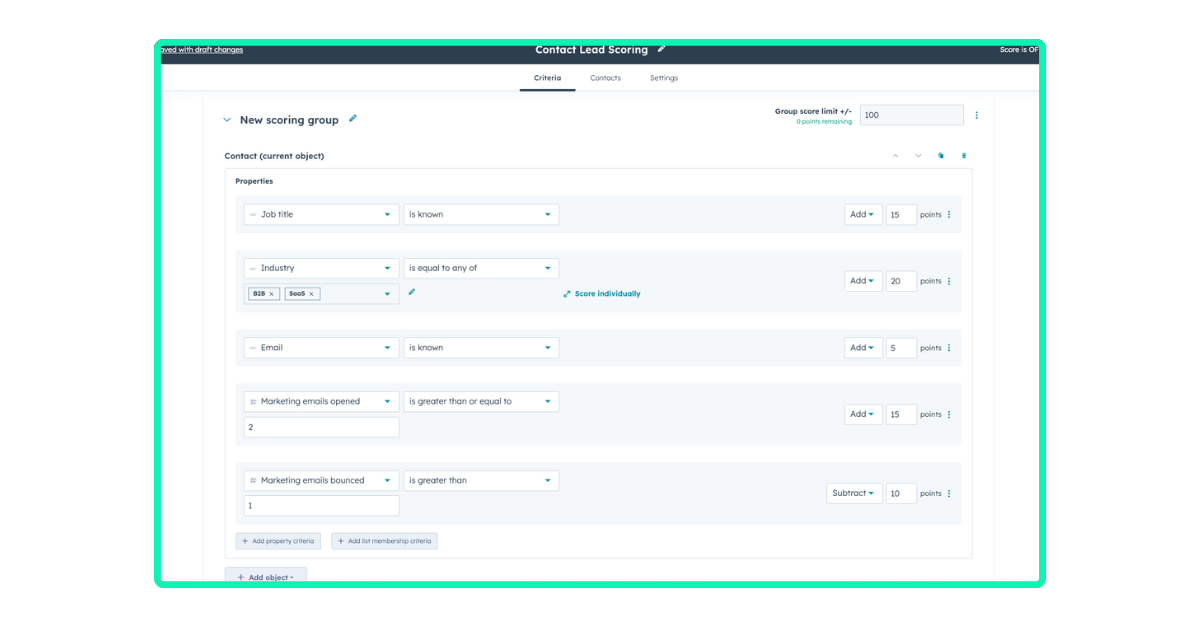Collapse the New scoring group chevron
The image size is (1200, 627).
click(227, 120)
